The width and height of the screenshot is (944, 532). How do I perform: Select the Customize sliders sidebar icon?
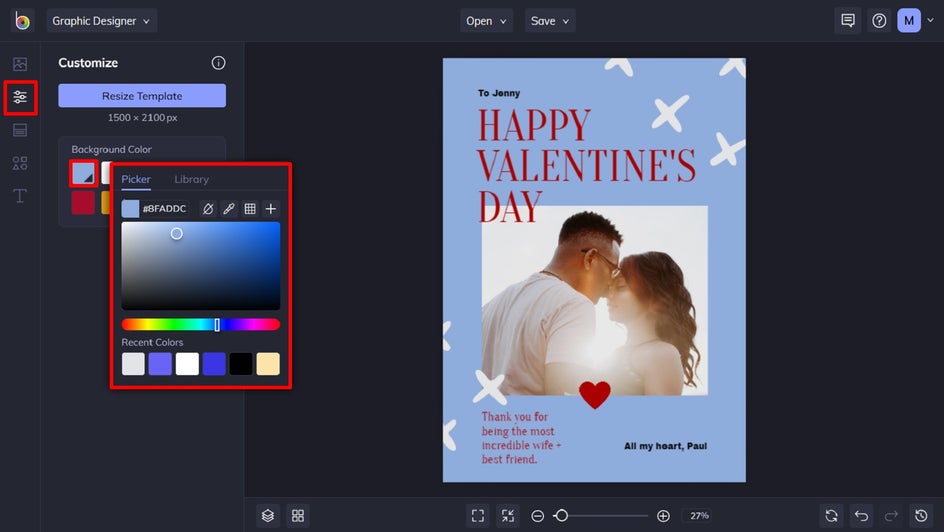[20, 97]
